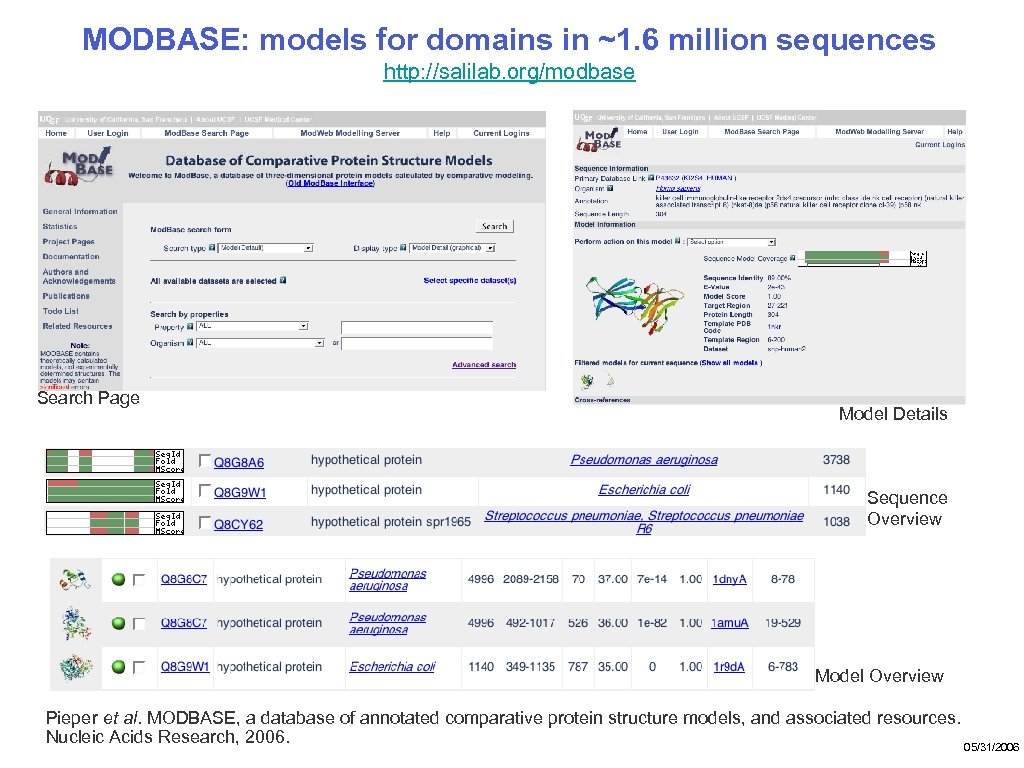Screen dimensions: 1024x768
Task: Click the Property text input field
Action: click(417, 327)
